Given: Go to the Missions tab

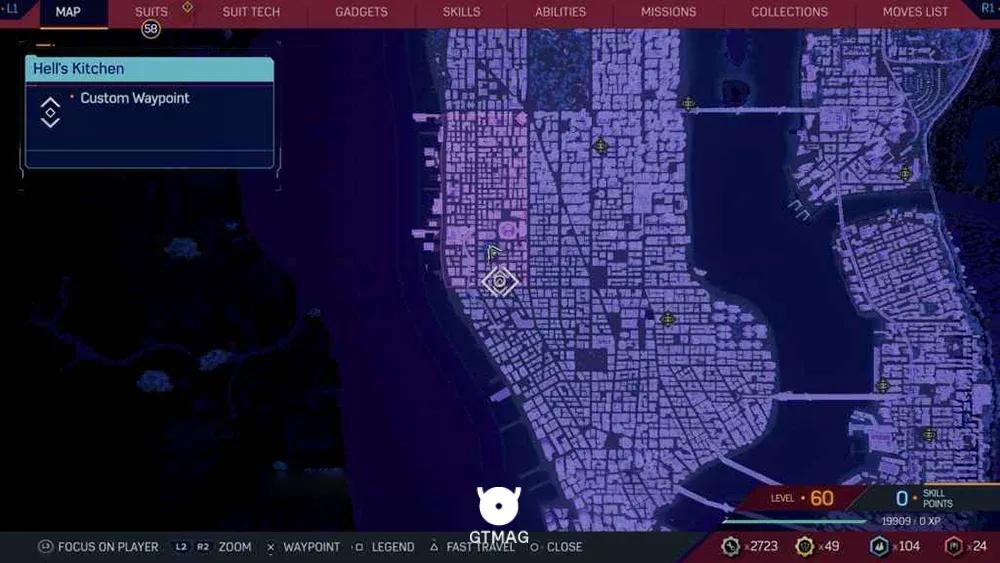Looking at the screenshot, I should [668, 12].
